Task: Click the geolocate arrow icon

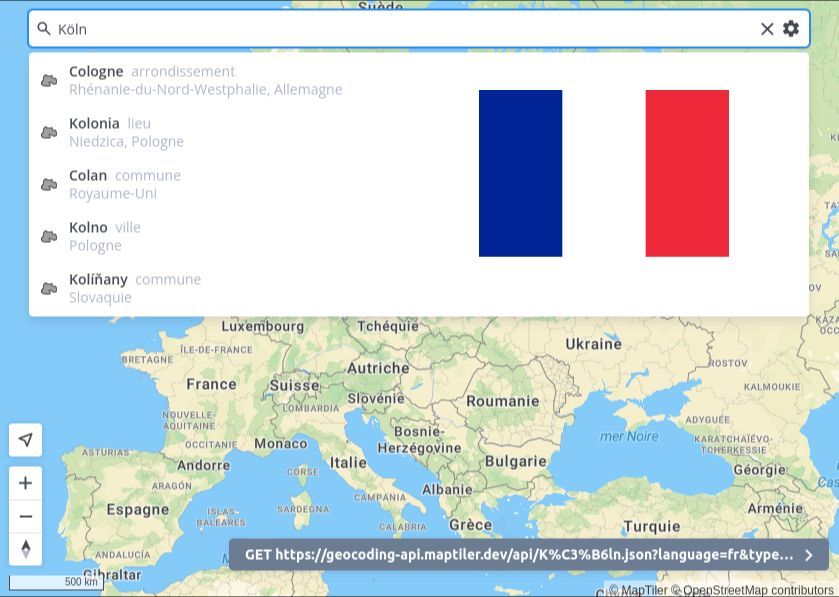Action: pos(25,440)
